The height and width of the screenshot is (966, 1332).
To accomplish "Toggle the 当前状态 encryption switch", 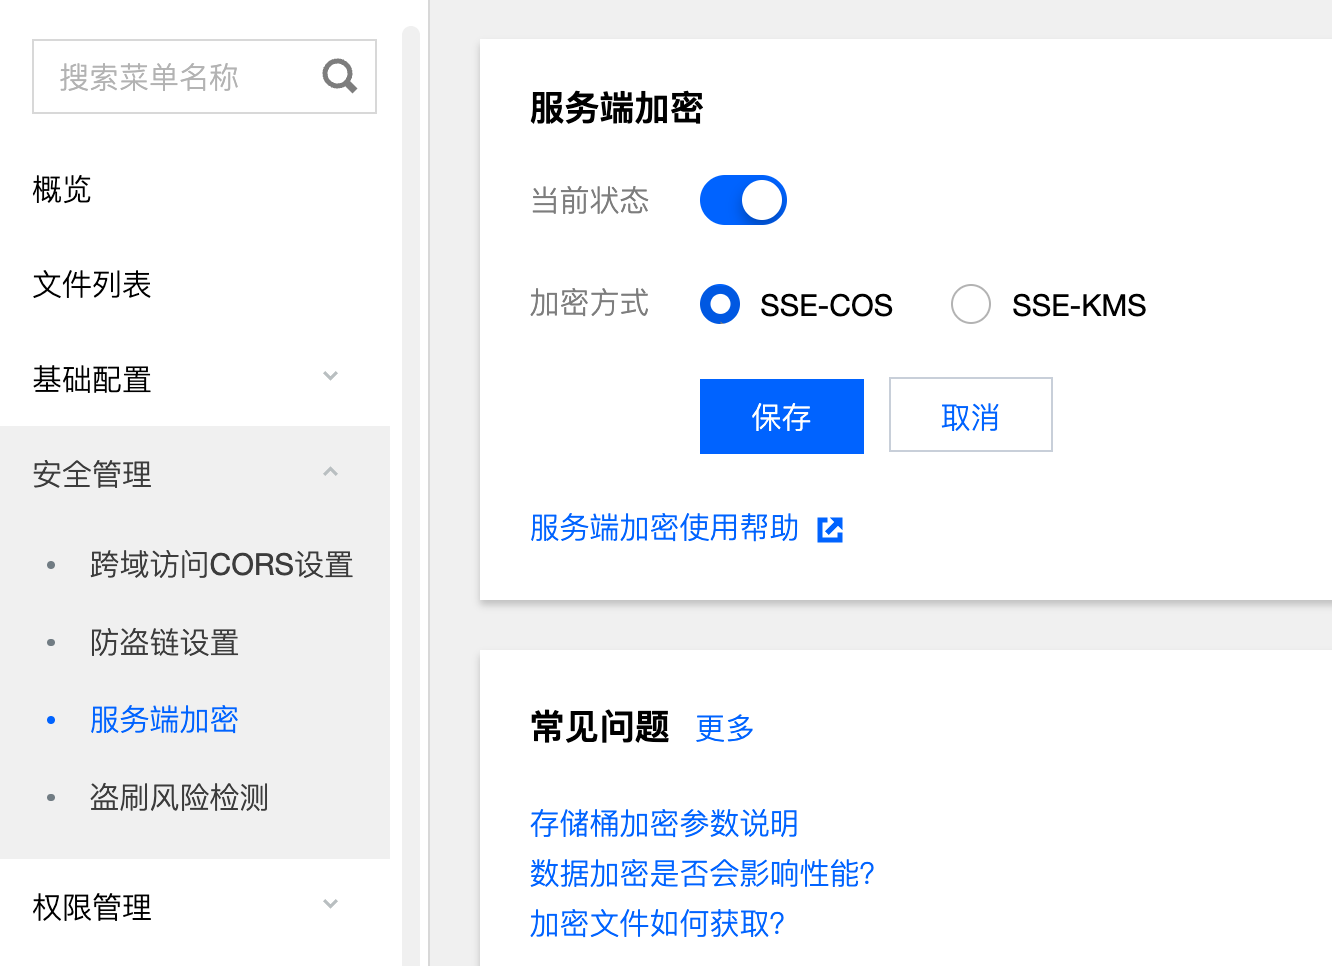I will click(x=743, y=200).
